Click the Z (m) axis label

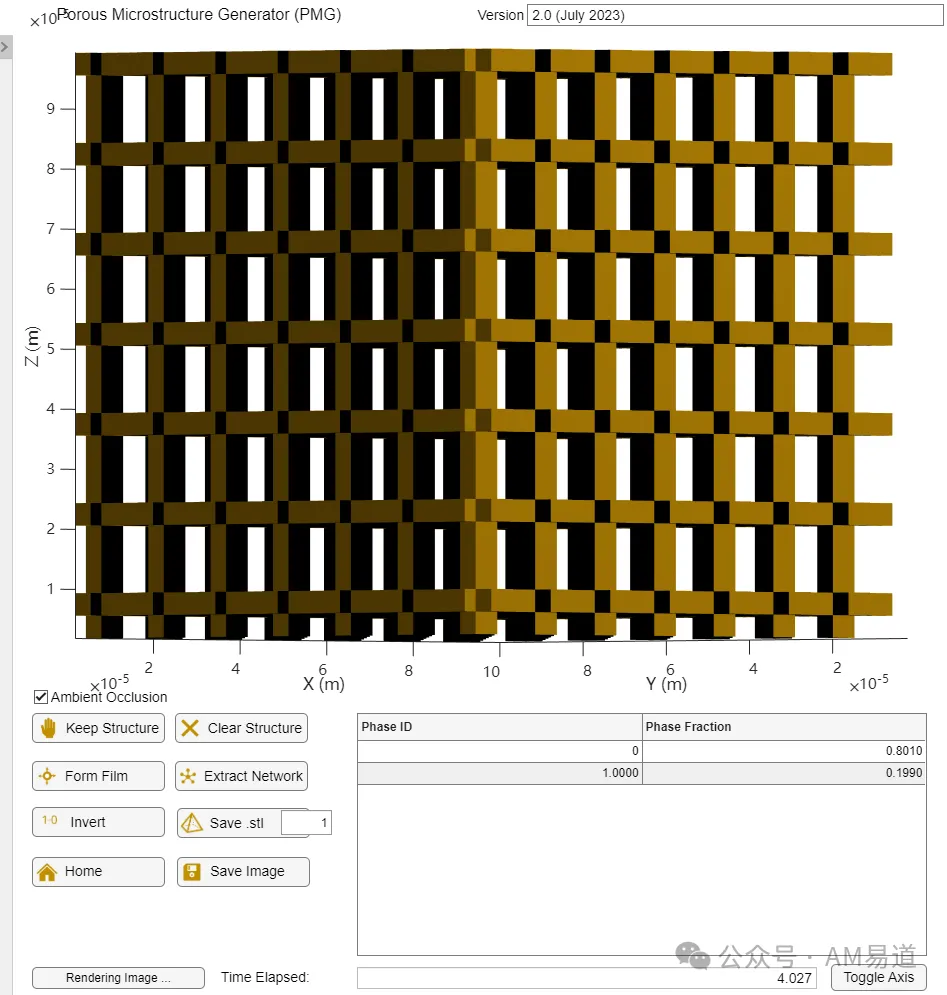click(32, 346)
